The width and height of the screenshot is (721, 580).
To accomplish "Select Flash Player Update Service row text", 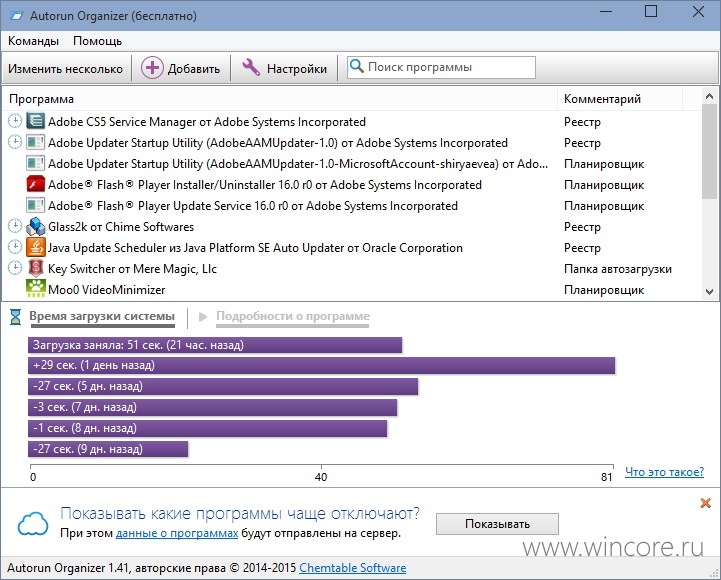I will [253, 206].
